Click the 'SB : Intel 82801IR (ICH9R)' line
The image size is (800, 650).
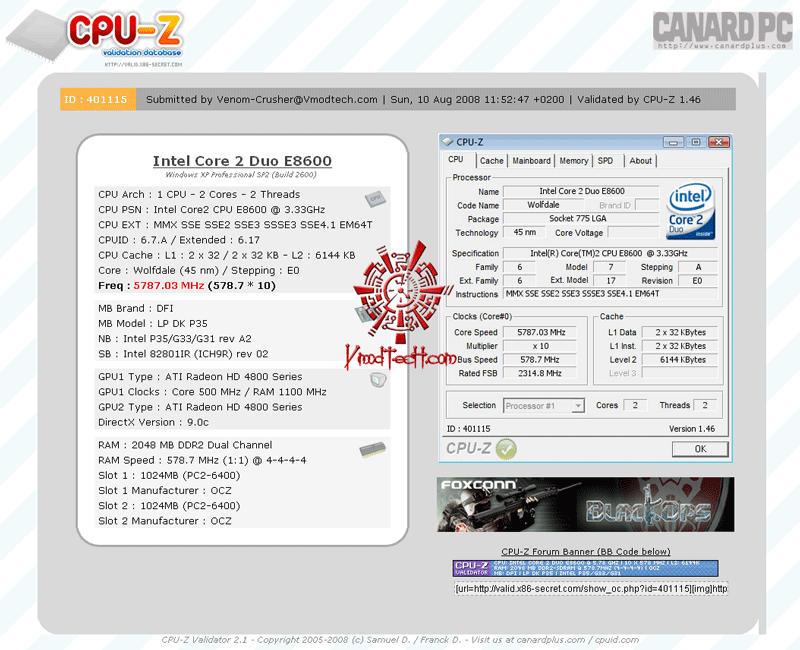pyautogui.click(x=183, y=354)
